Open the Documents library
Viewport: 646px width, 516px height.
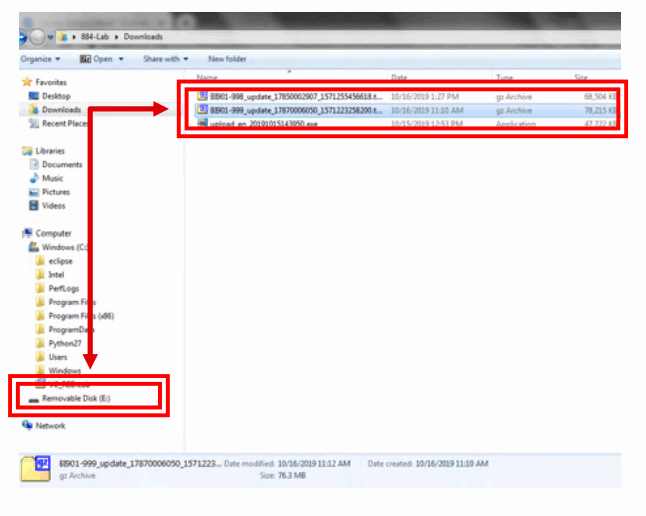62,164
